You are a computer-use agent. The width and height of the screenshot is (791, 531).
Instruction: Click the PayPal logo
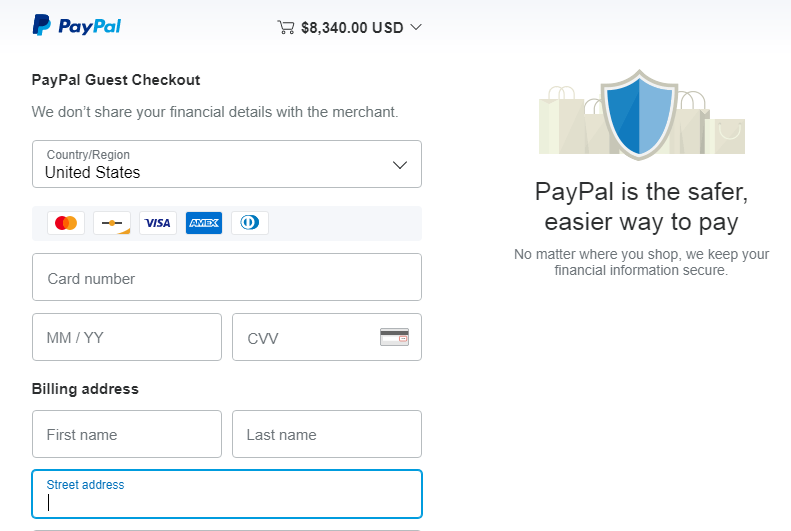coord(77,25)
